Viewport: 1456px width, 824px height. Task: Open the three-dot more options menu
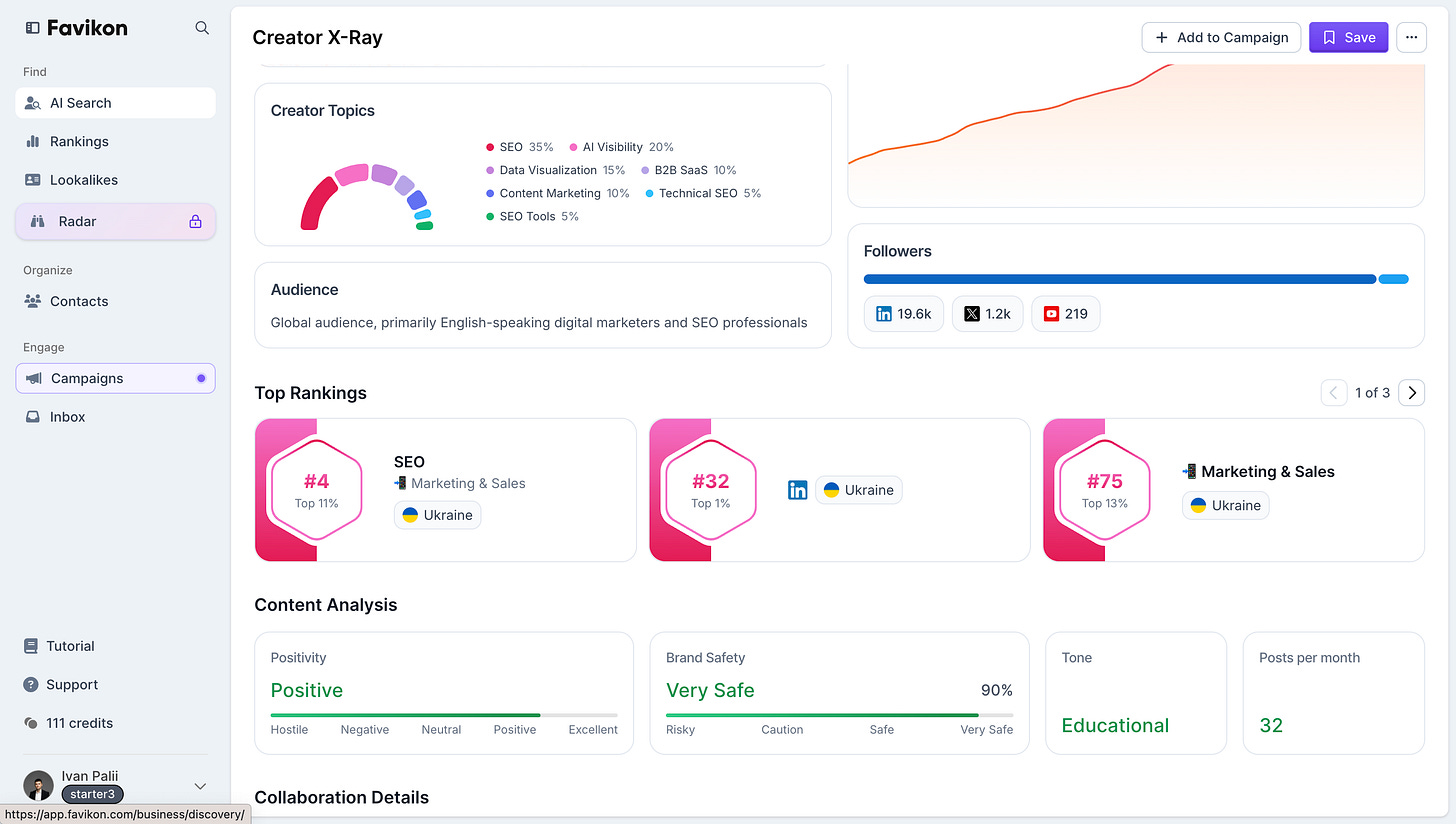click(x=1411, y=37)
